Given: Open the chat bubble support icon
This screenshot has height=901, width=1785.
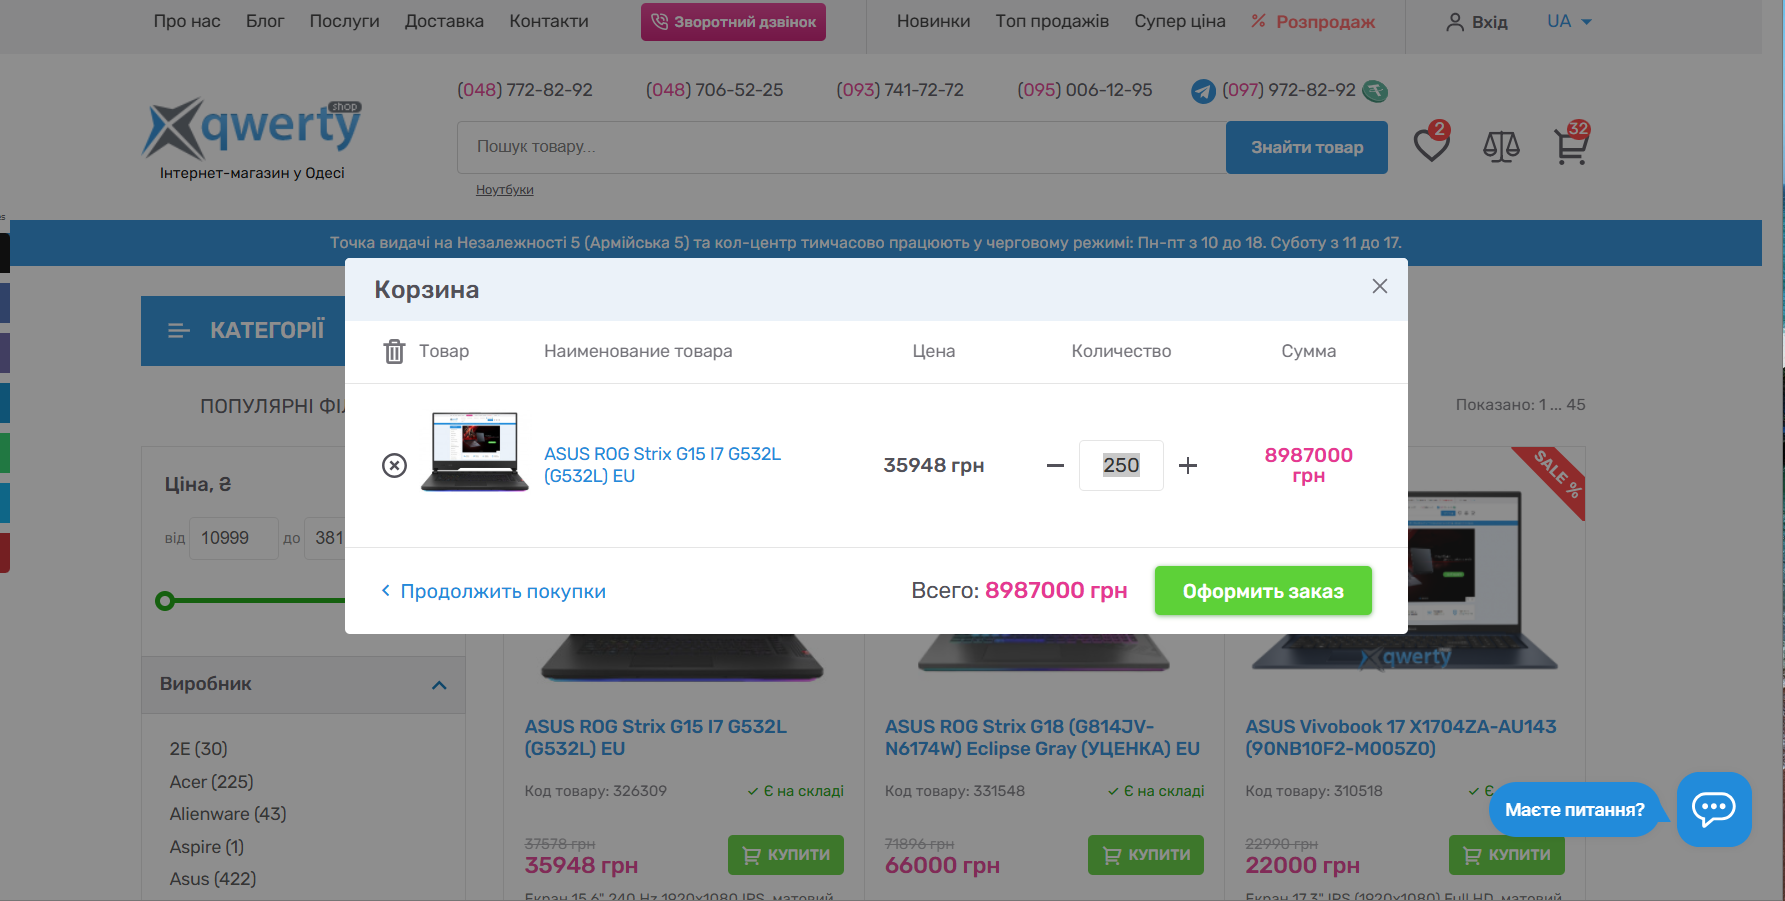Looking at the screenshot, I should 1714,809.
